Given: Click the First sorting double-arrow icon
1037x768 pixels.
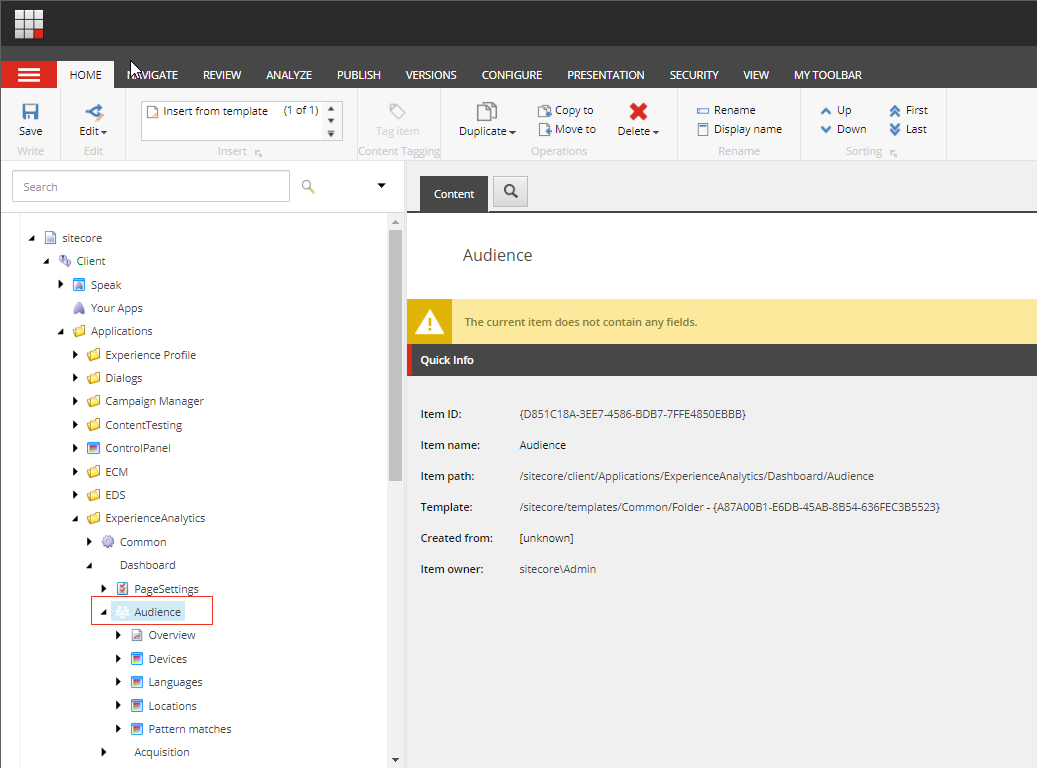Looking at the screenshot, I should click(895, 110).
